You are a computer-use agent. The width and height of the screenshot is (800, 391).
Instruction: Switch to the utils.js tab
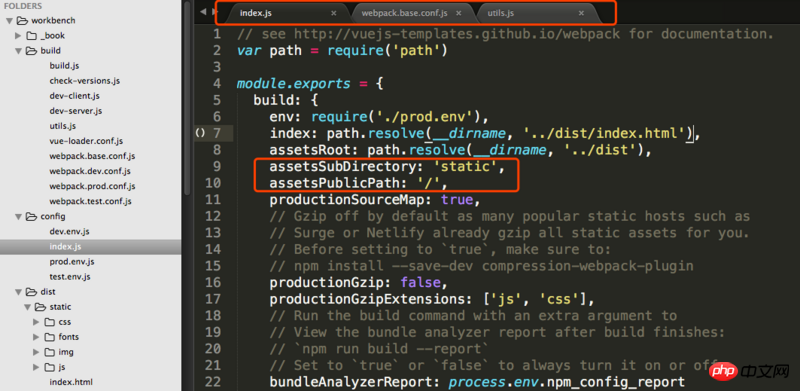tap(538, 13)
